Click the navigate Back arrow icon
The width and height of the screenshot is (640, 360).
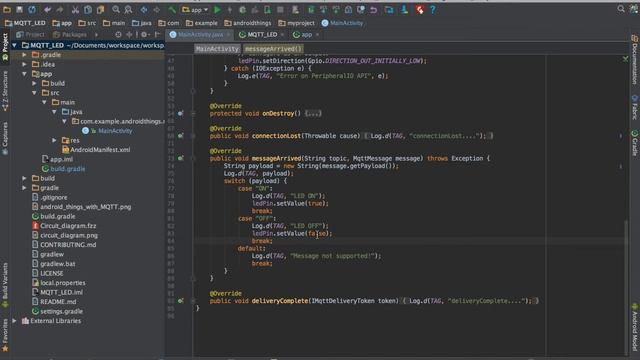point(144,9)
